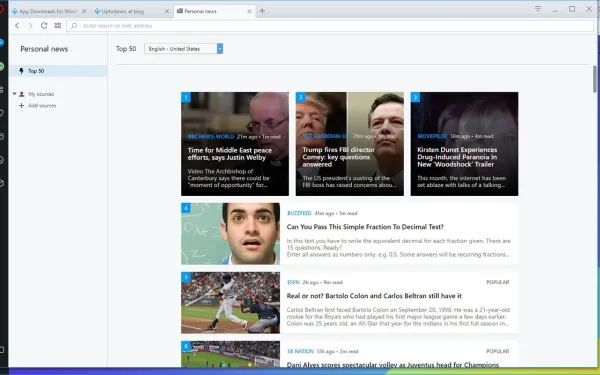The image size is (600, 375).
Task: Open Real or not? Bartolo Colon headline
Action: click(374, 296)
